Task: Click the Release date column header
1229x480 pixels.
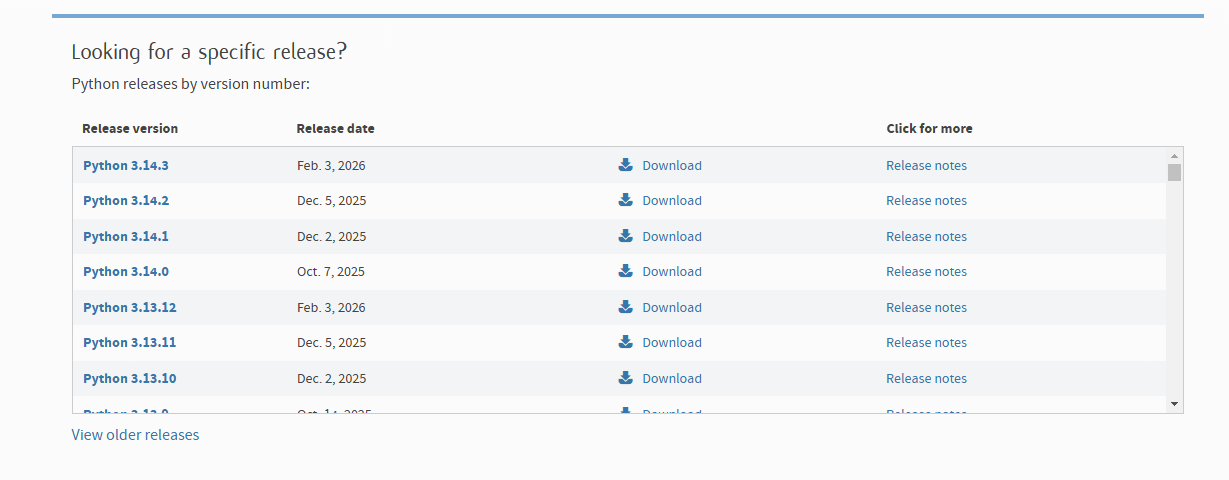Action: 336,129
